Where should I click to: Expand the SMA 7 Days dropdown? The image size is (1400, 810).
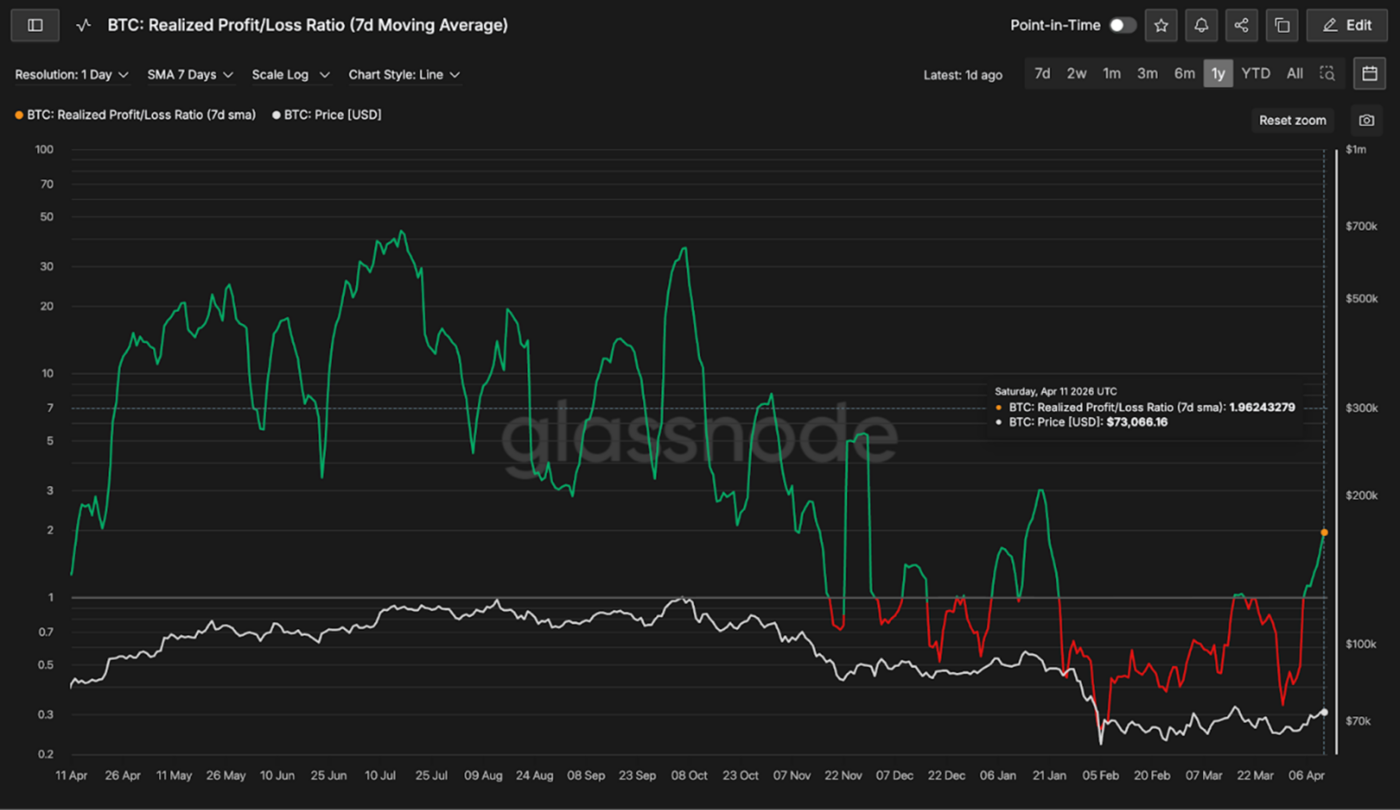pyautogui.click(x=190, y=75)
